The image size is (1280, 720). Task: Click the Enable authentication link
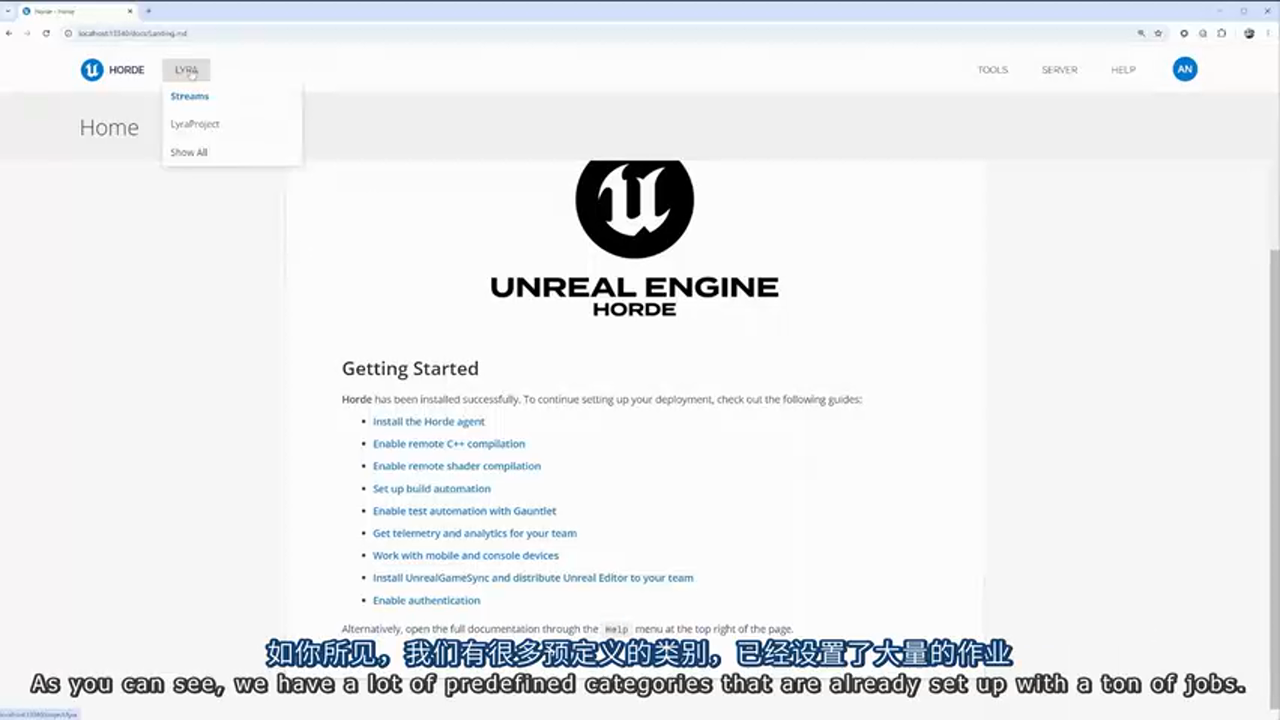click(426, 600)
